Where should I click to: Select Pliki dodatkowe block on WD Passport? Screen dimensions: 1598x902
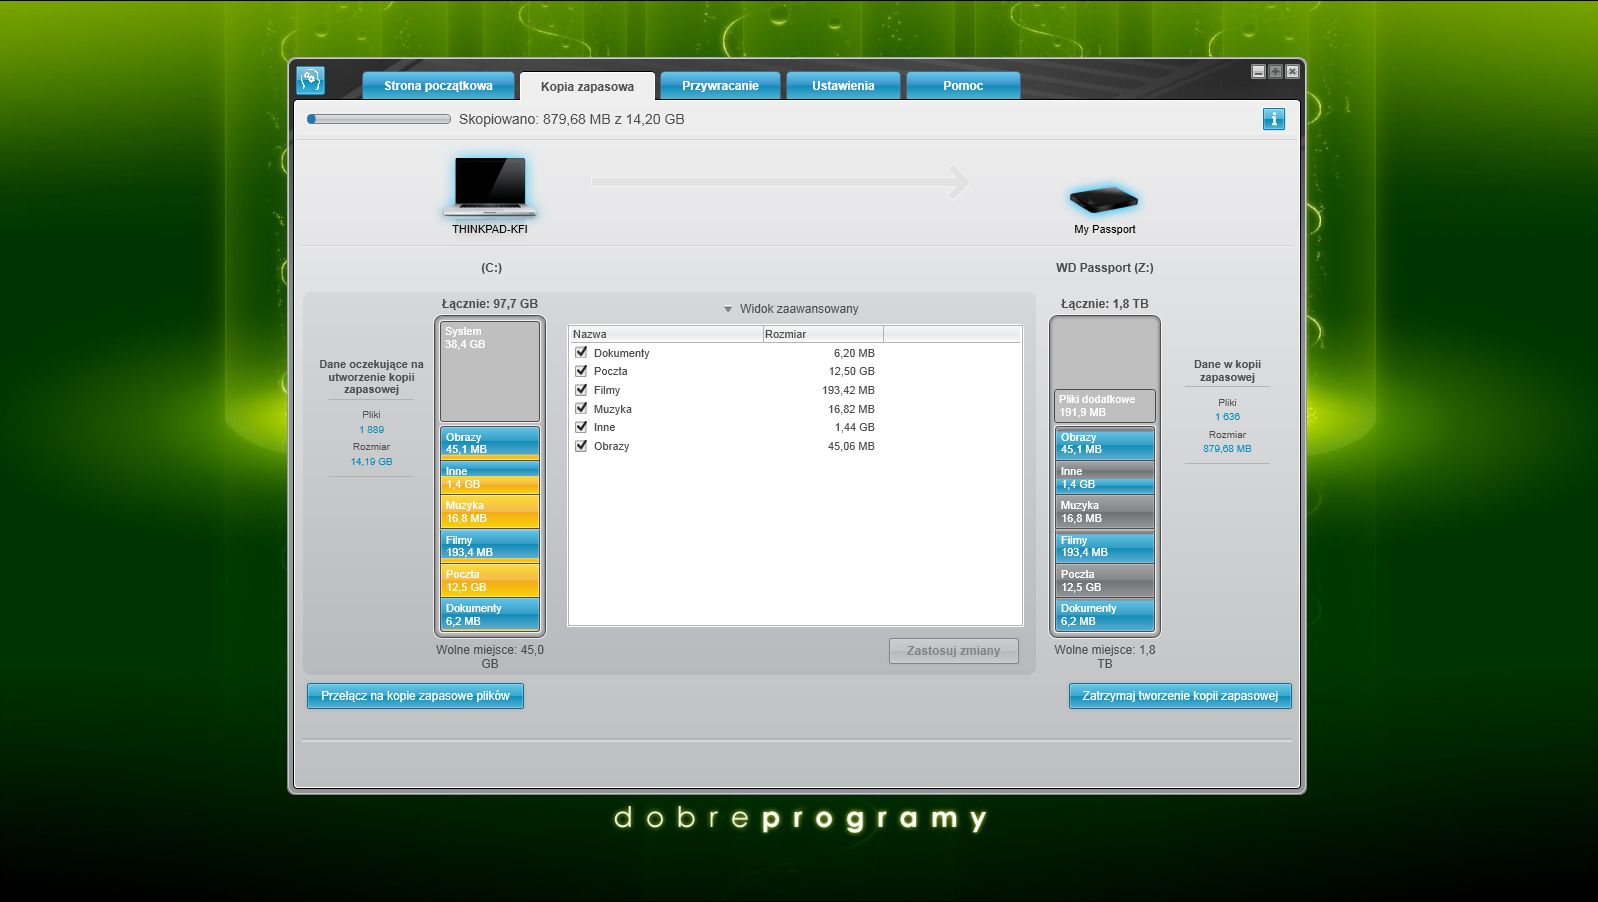point(1104,406)
